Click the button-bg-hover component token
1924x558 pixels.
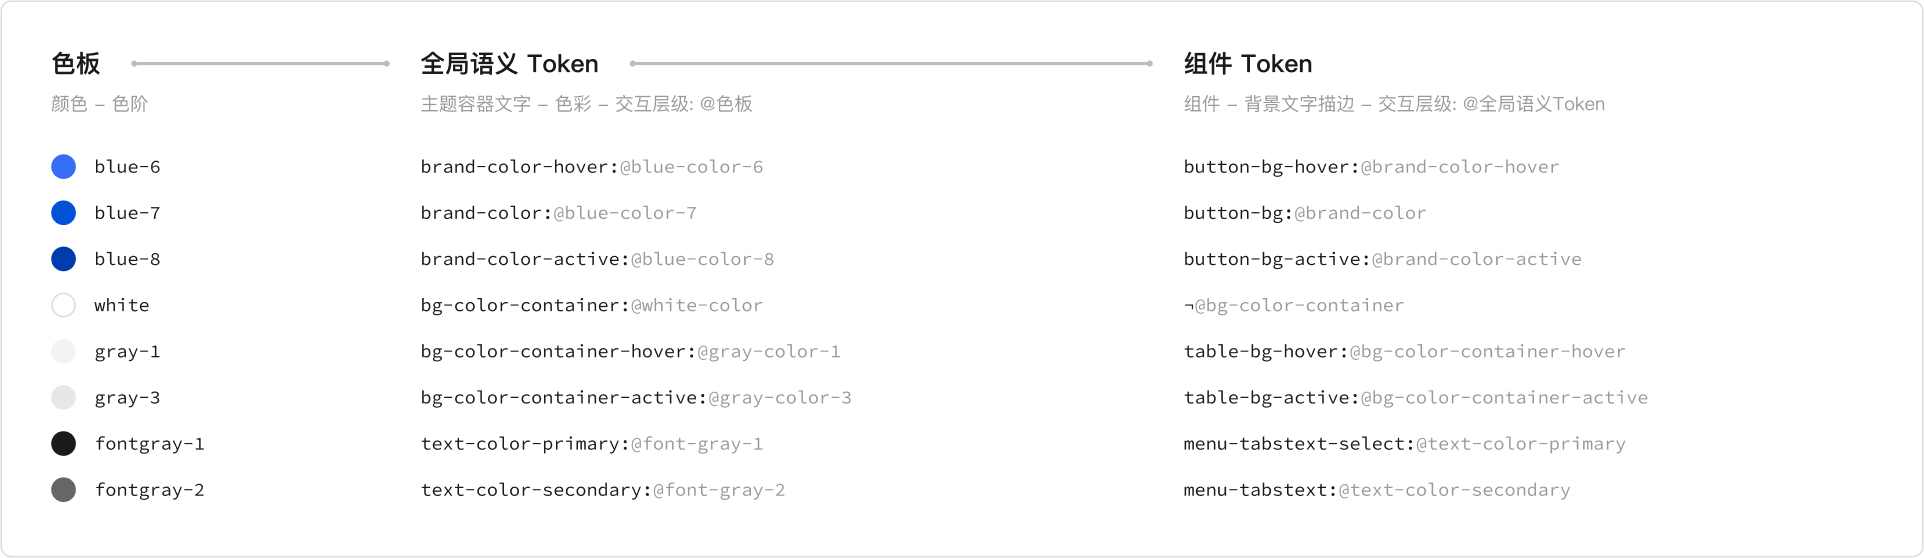coord(1269,167)
